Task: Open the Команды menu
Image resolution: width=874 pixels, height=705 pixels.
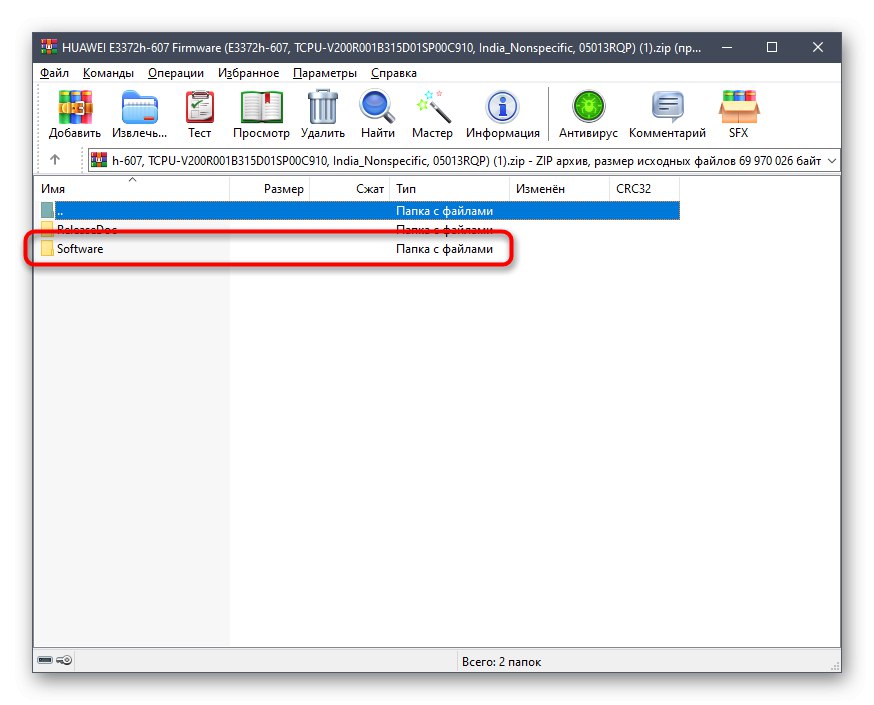Action: (x=108, y=73)
